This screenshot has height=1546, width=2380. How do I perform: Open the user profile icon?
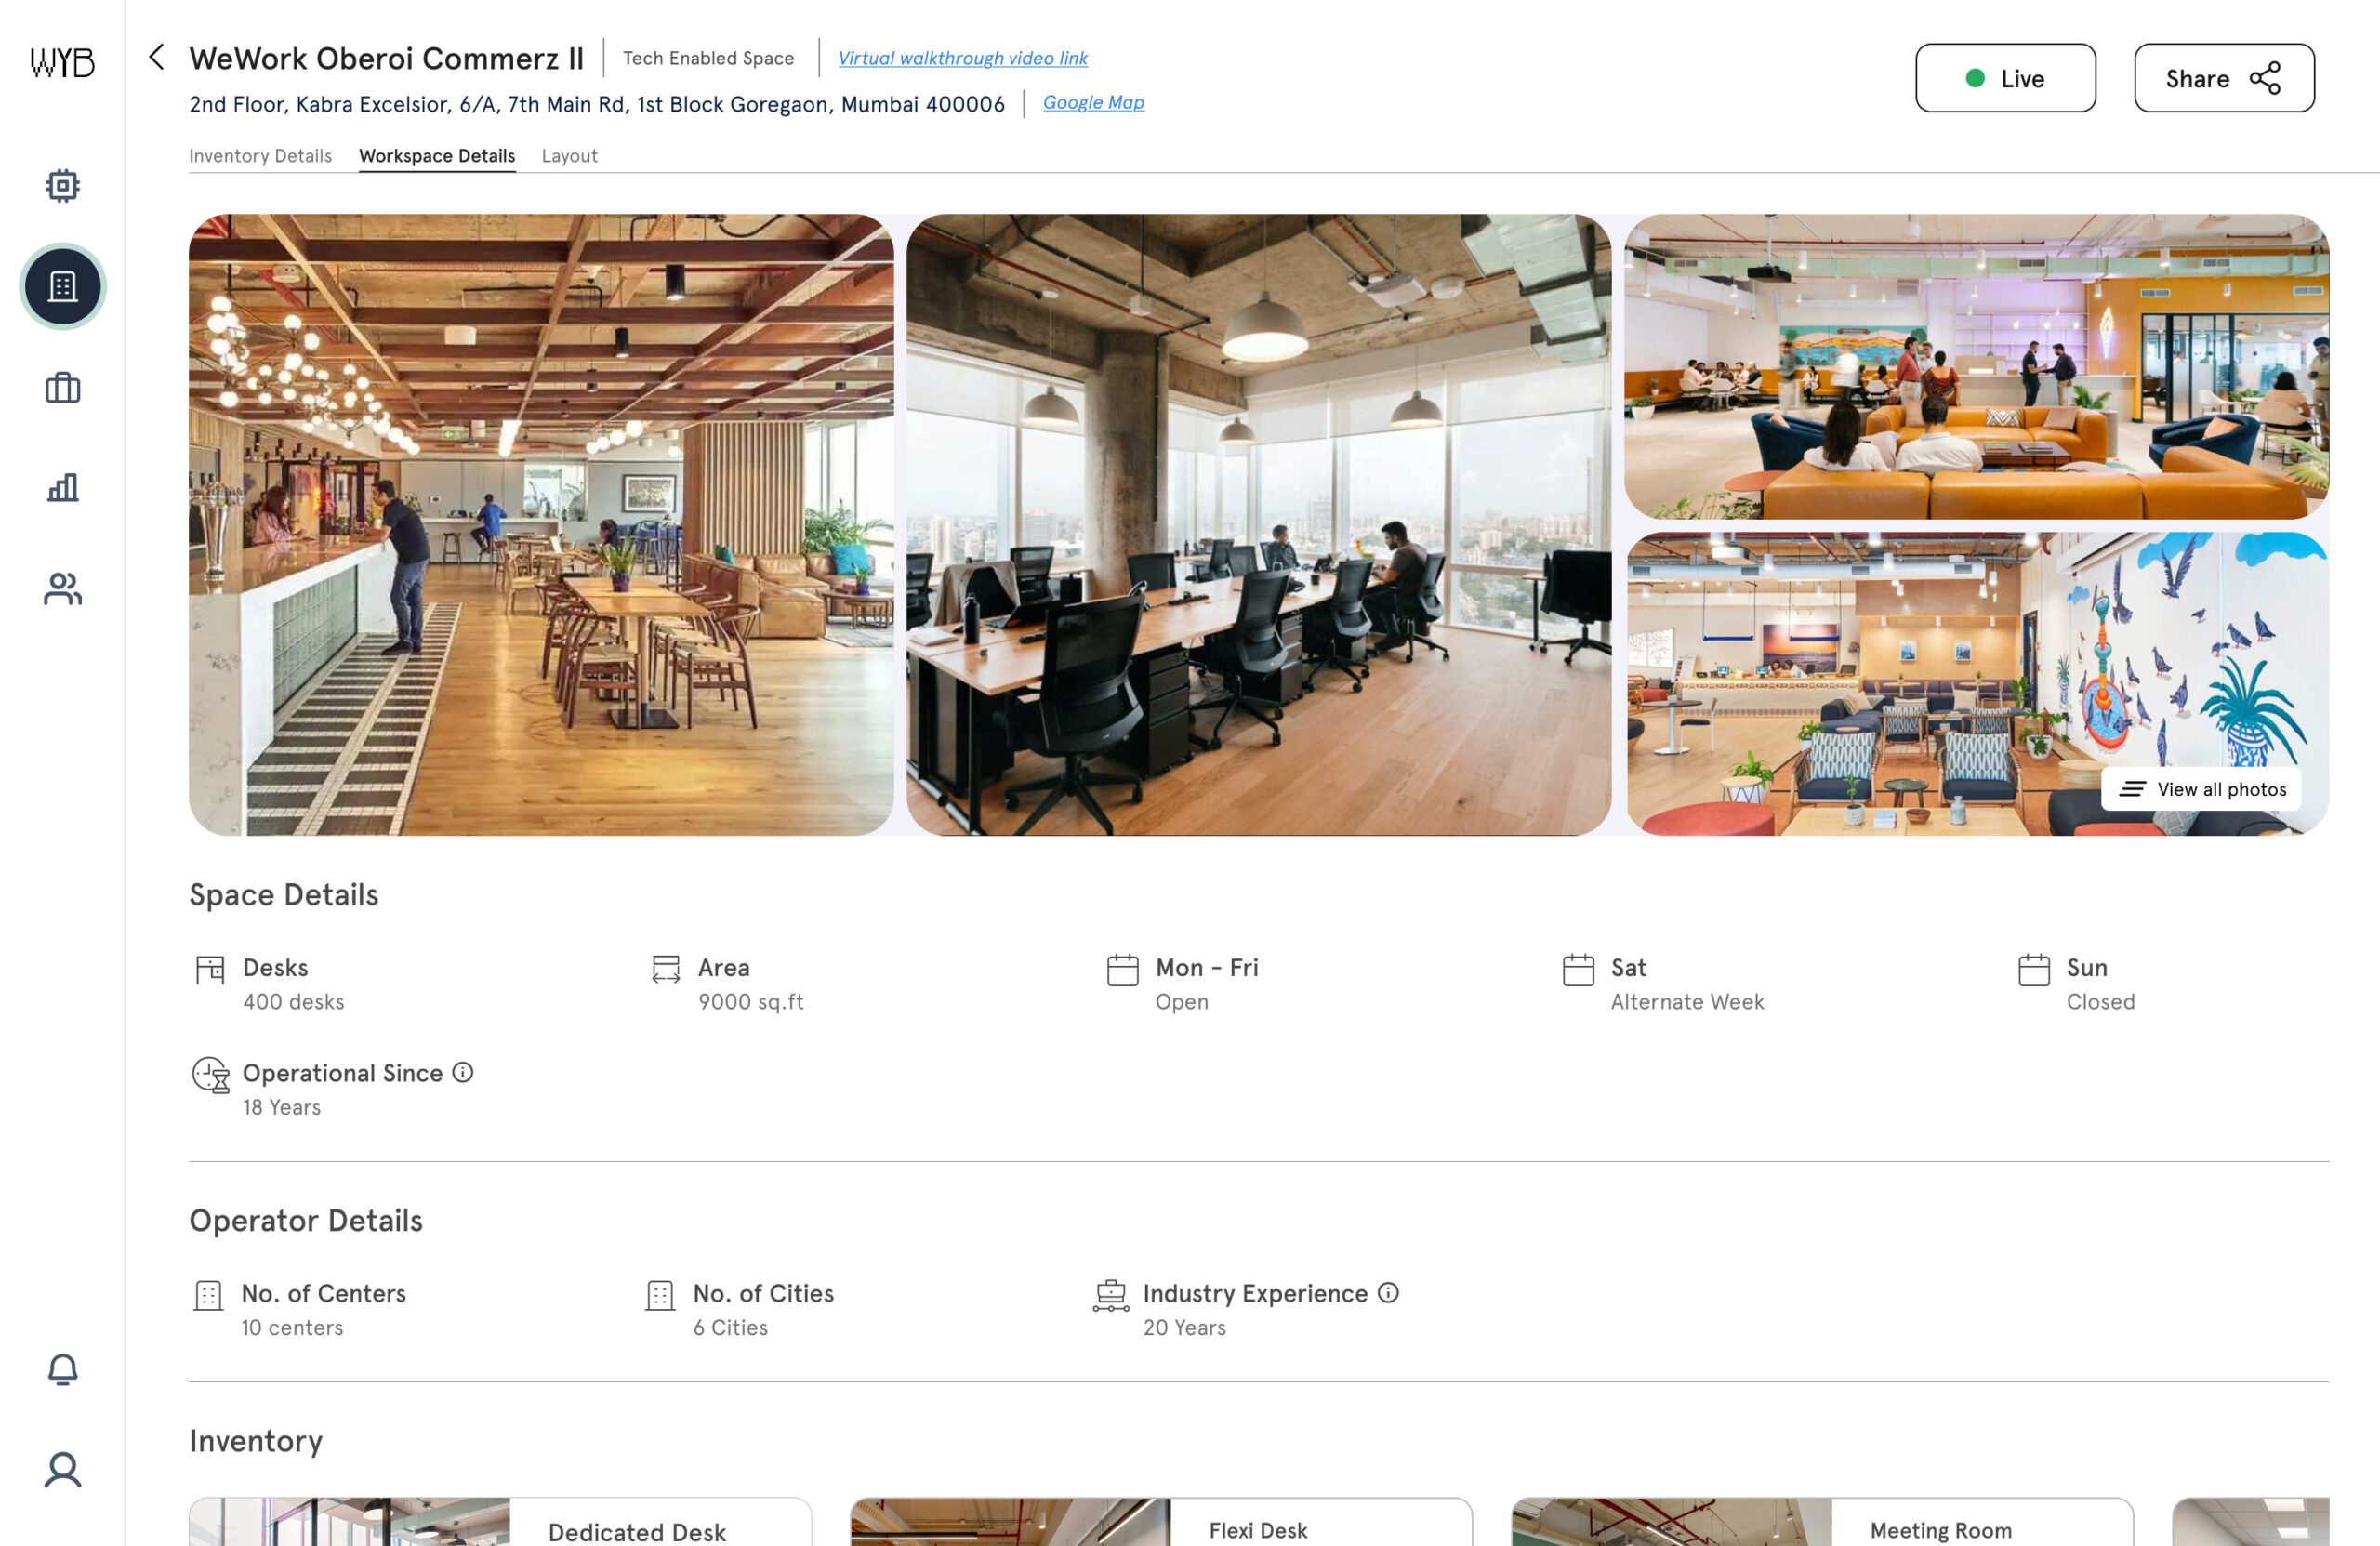point(62,1470)
